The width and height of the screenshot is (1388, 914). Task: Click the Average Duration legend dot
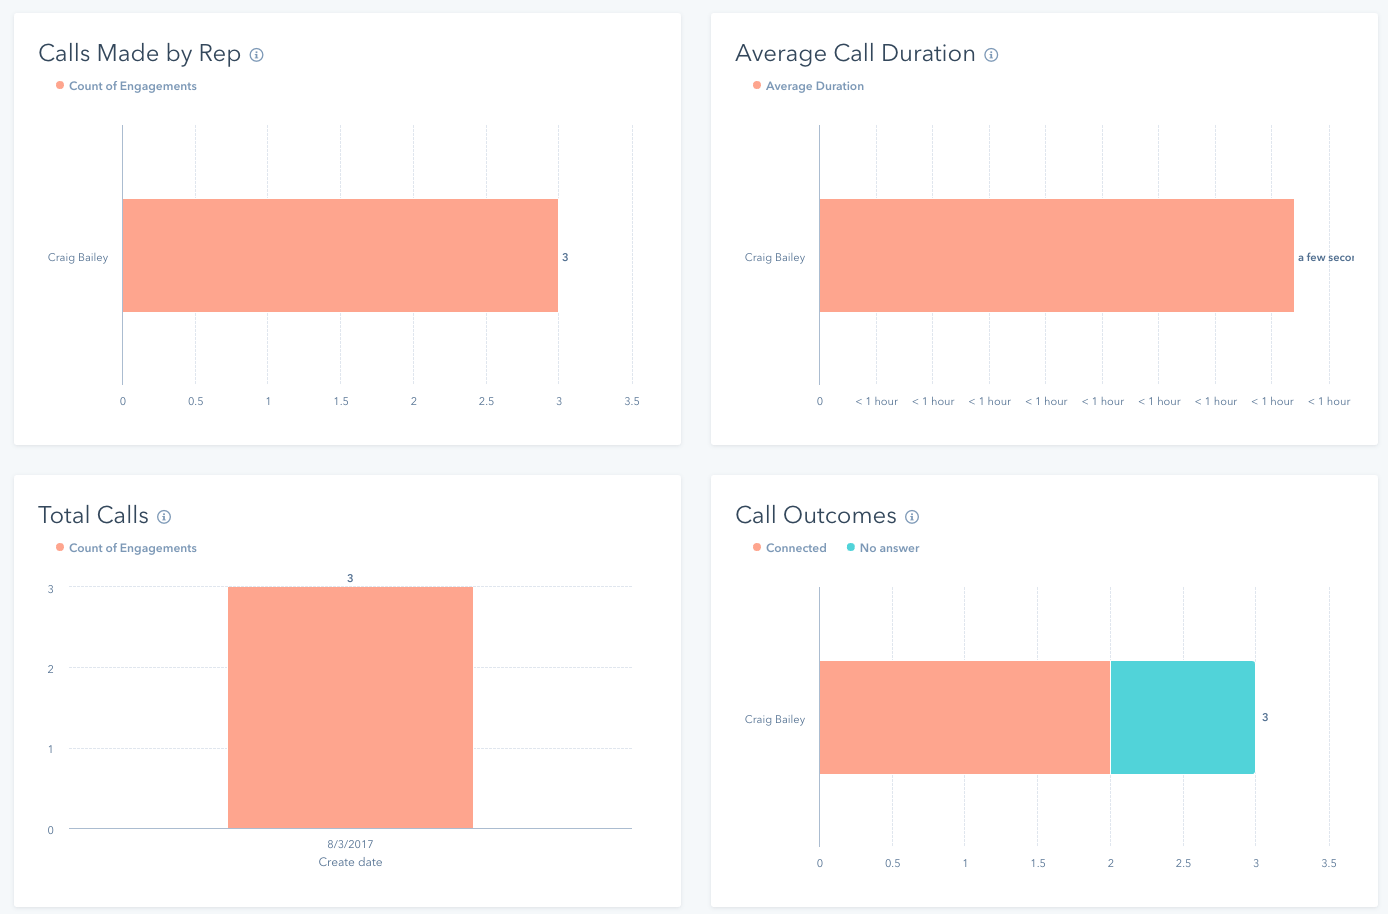point(757,86)
